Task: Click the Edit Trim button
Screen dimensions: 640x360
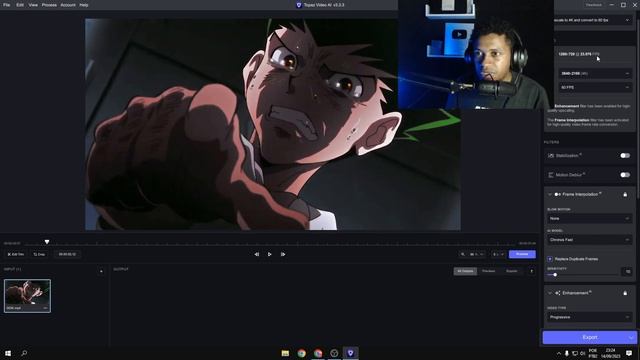Action: click(x=16, y=254)
